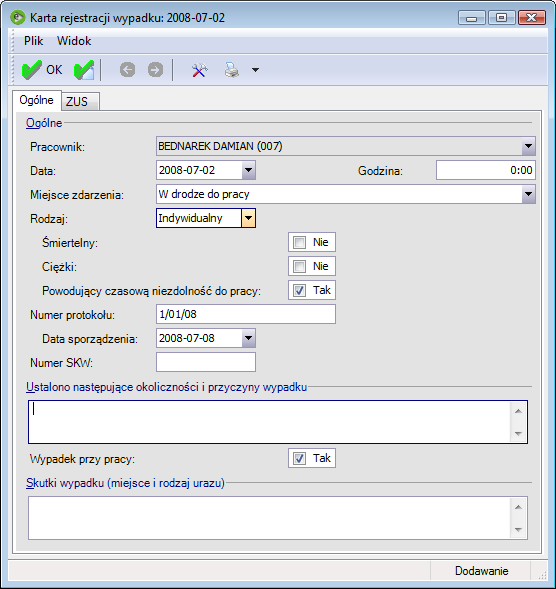Image resolution: width=556 pixels, height=589 pixels.
Task: Click scroll-down arrow in Skutki wypadku box
Action: 518,530
